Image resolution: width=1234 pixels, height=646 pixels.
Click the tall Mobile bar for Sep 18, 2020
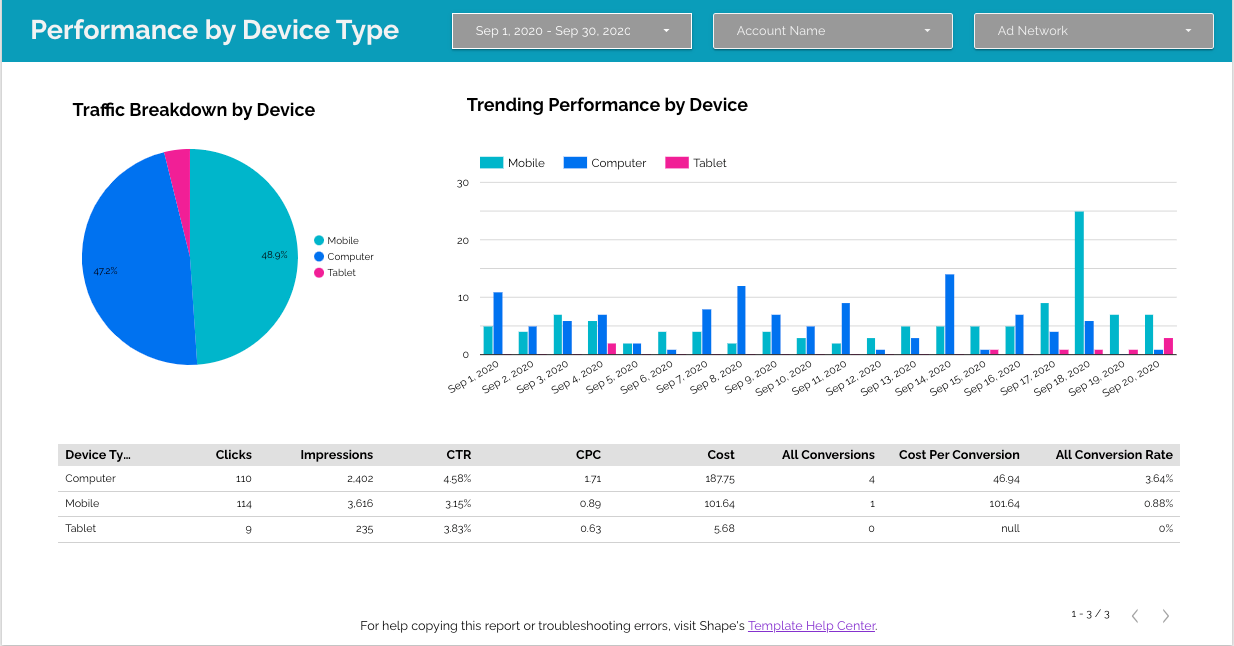[1077, 280]
